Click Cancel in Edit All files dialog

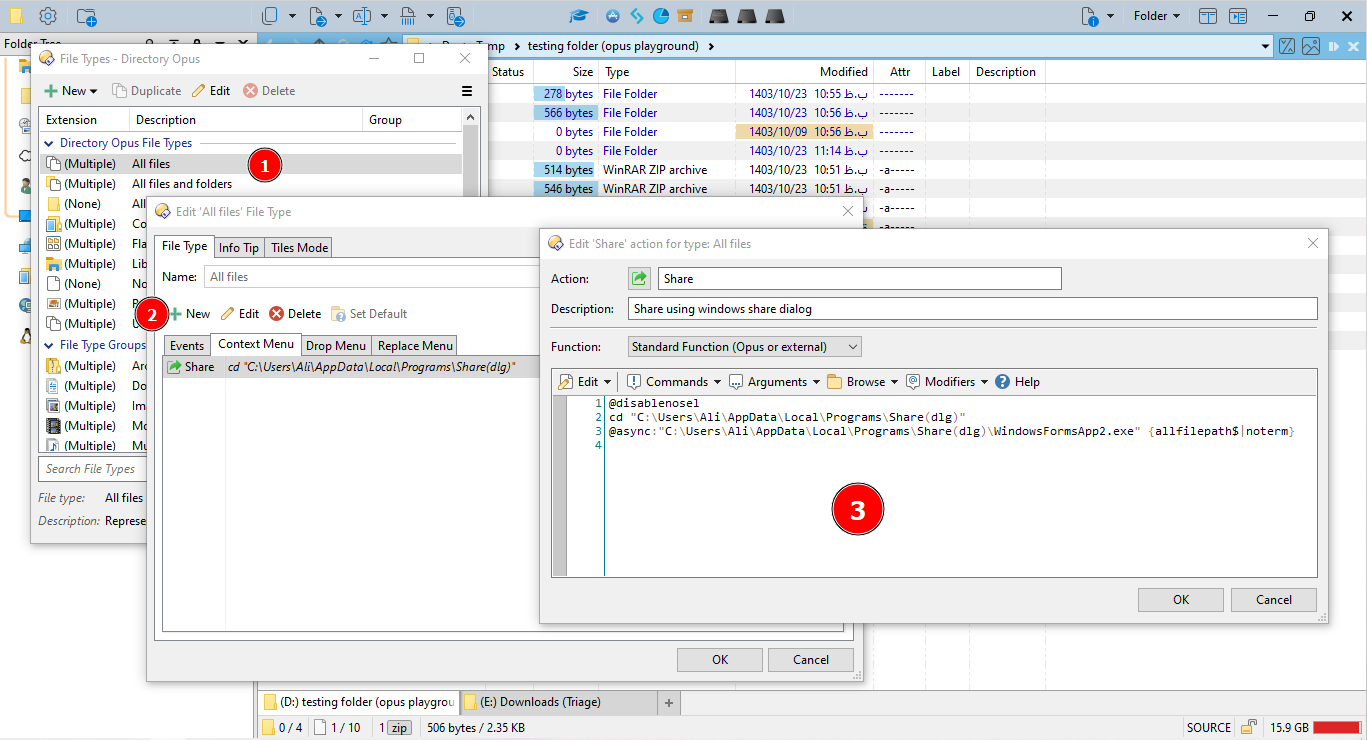coord(810,660)
